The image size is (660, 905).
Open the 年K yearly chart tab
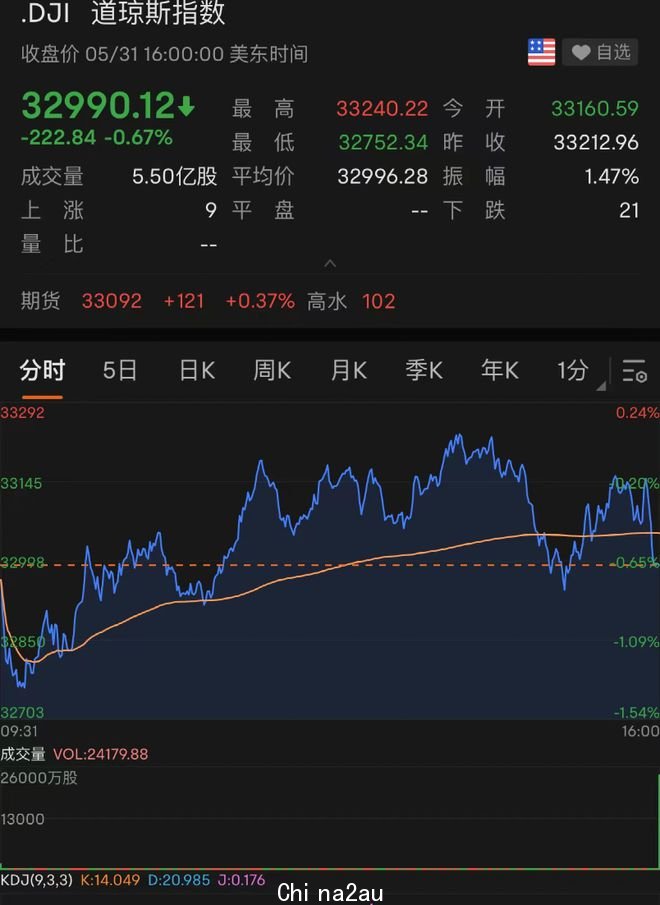pyautogui.click(x=500, y=370)
